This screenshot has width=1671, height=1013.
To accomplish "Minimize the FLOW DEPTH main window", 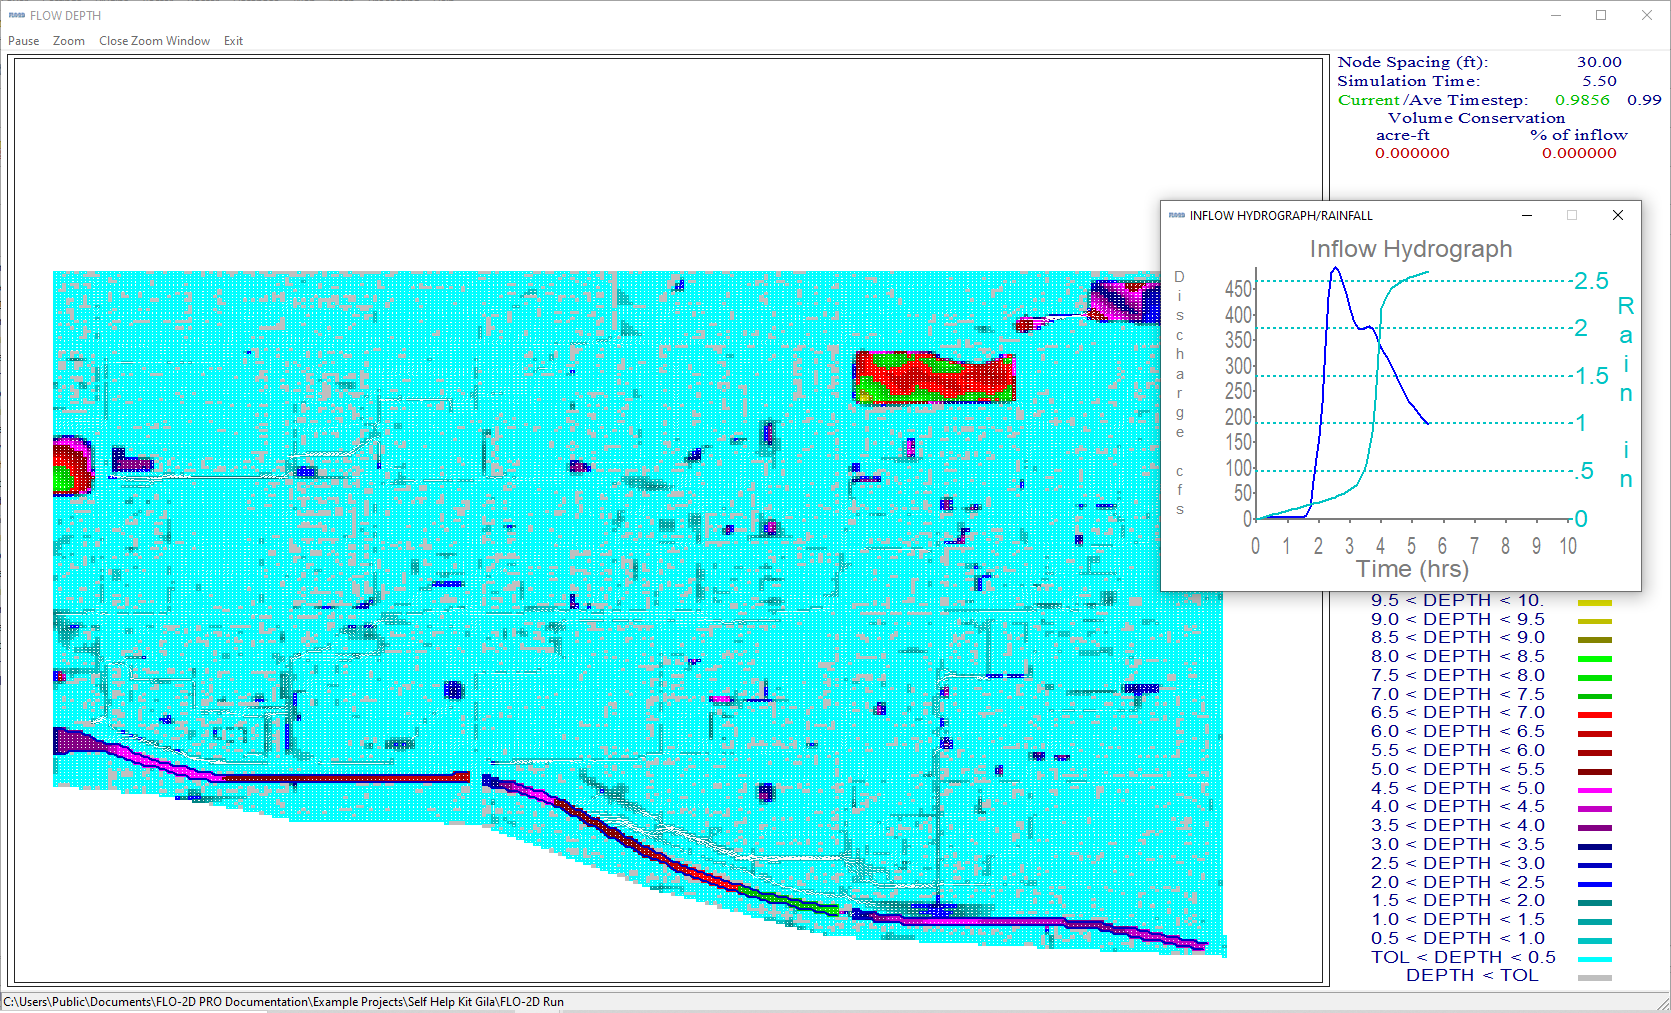I will coord(1556,15).
